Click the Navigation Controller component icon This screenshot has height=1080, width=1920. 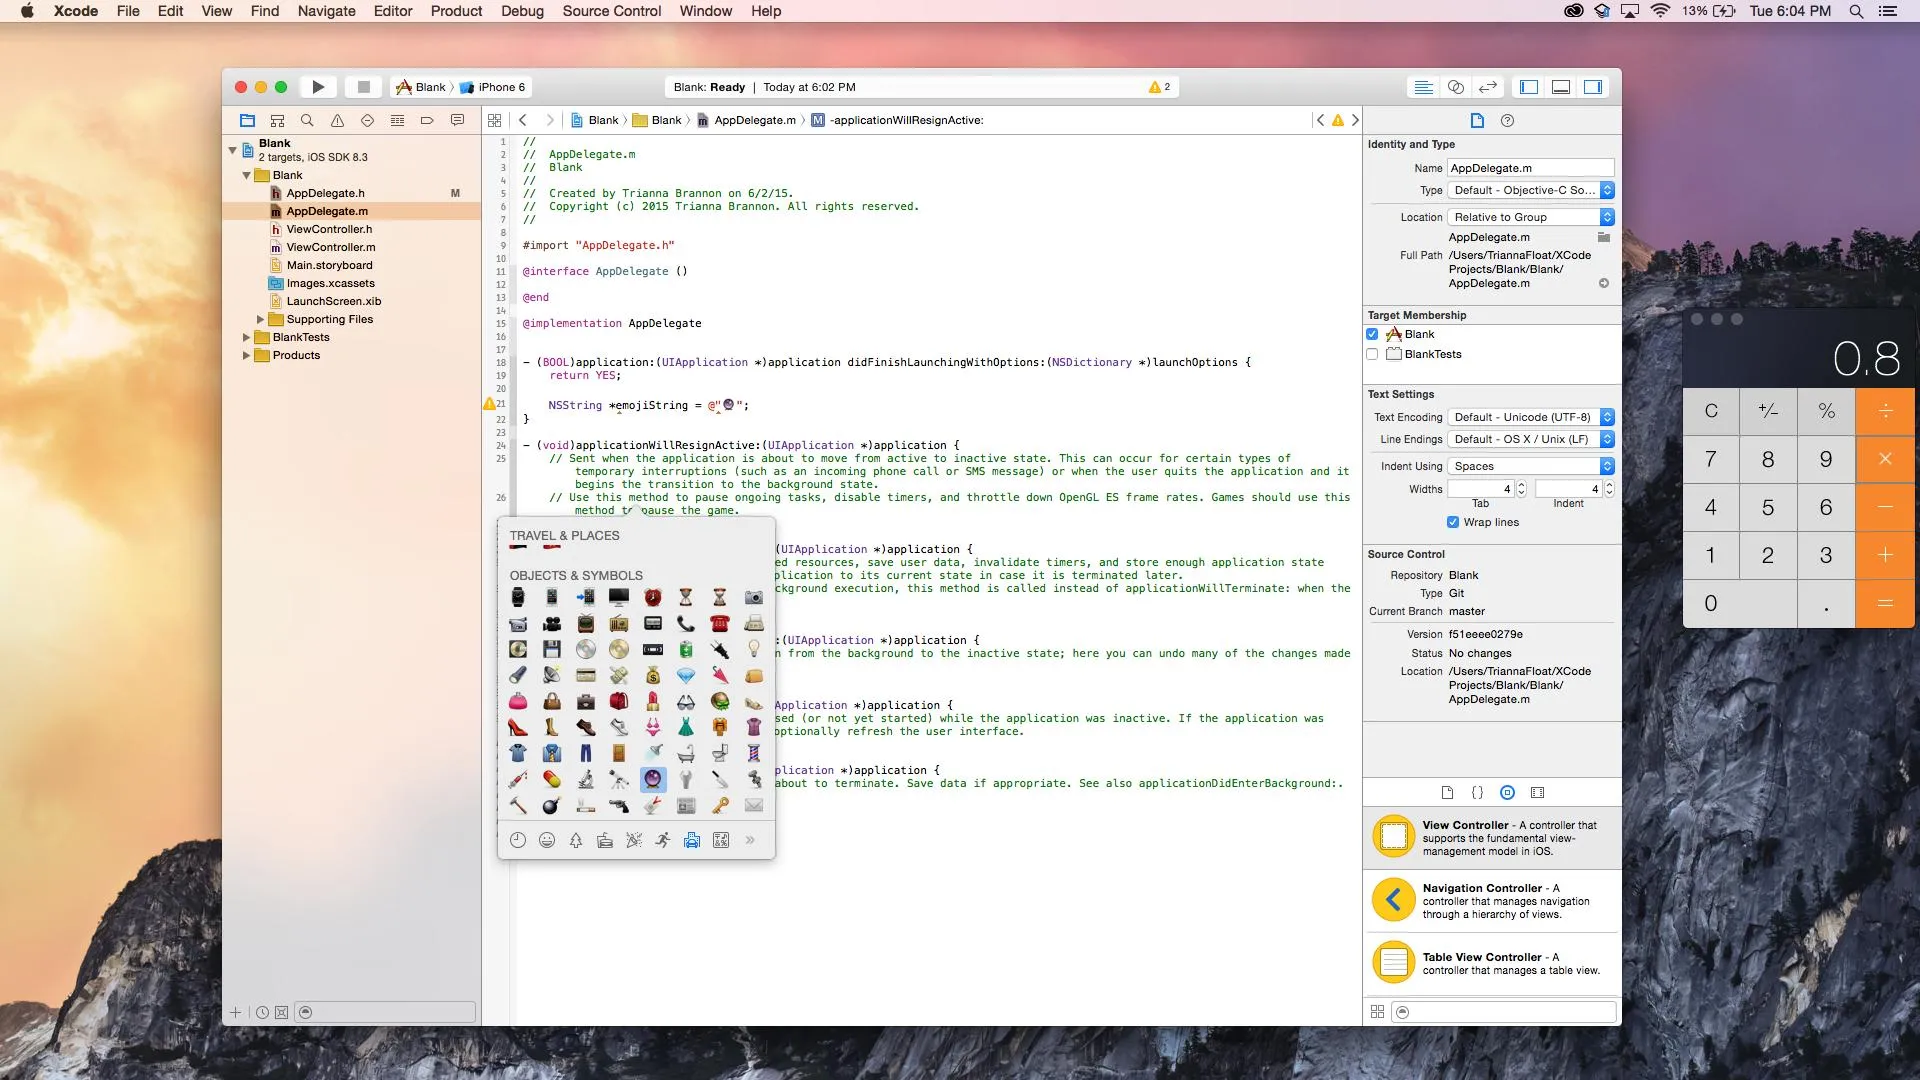click(1394, 899)
